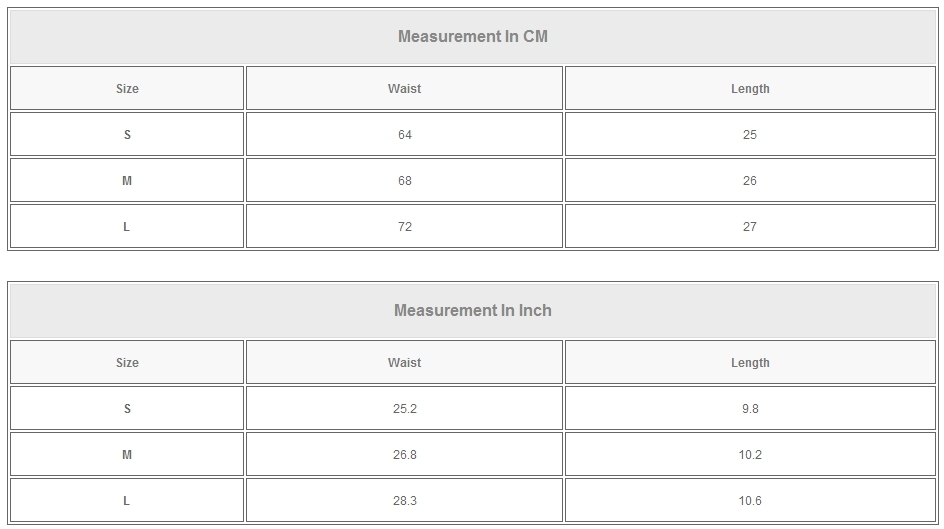This screenshot has height=529, width=944.
Task: Click the inch waist value 25.2
Action: tap(404, 409)
